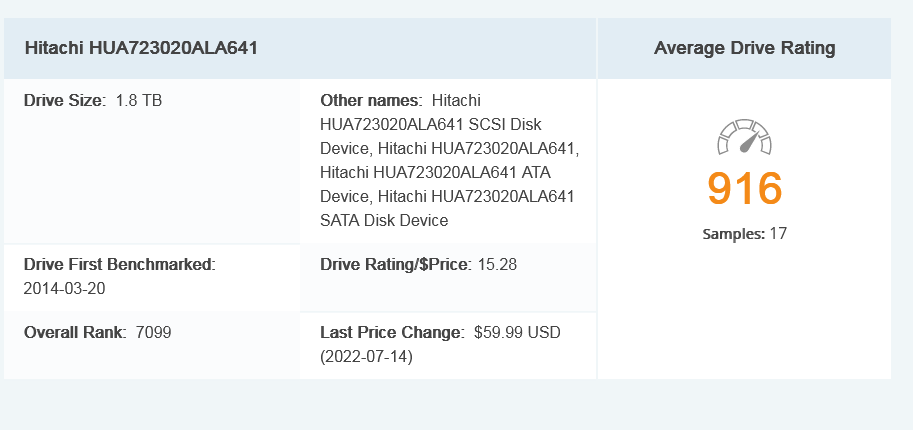Viewport: 913px width, 430px height.
Task: Select the 1.8 TB drive size value
Action: tap(138, 101)
